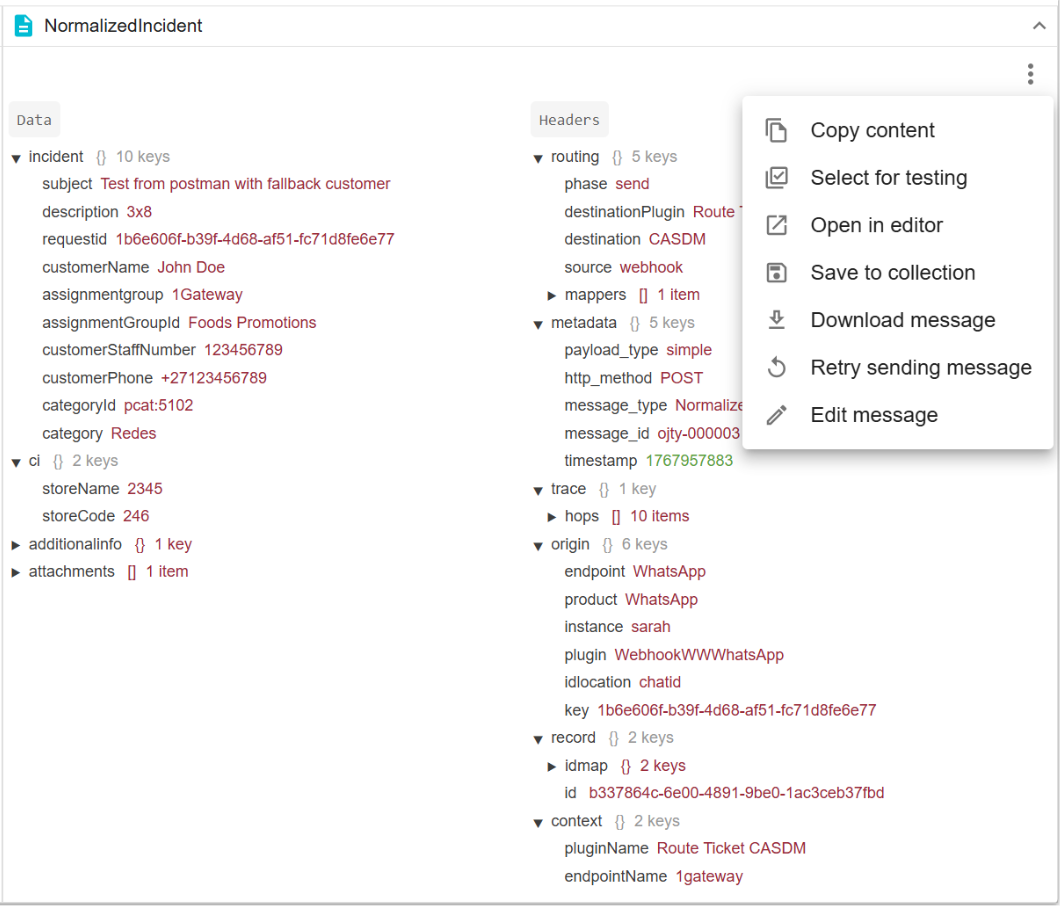1062x907 pixels.
Task: Click the Headers section label
Action: [x=569, y=120]
